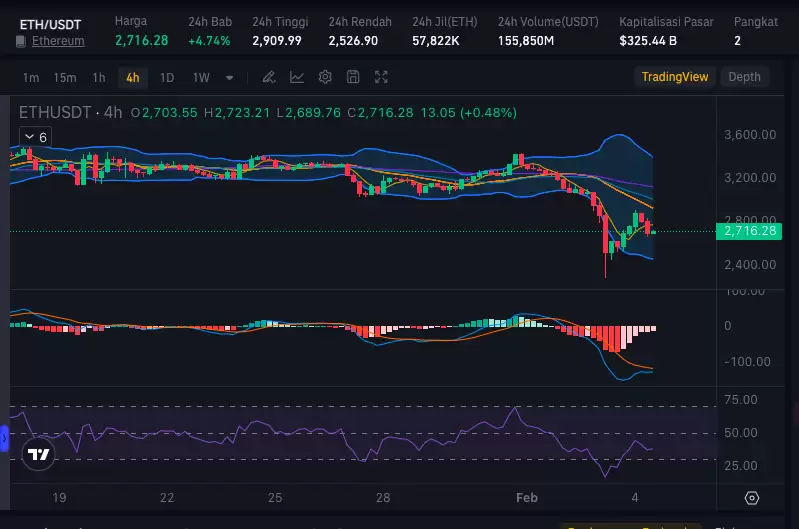Select the 1m timeframe
This screenshot has height=529, width=799.
tap(31, 77)
